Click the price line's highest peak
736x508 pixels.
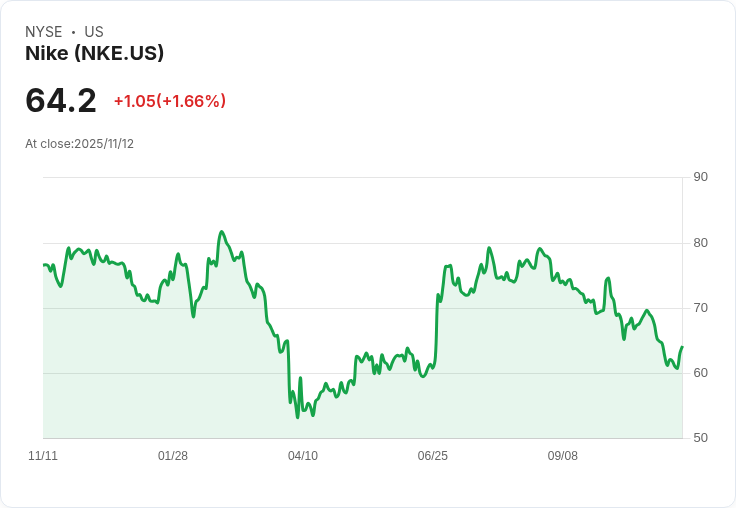(222, 232)
